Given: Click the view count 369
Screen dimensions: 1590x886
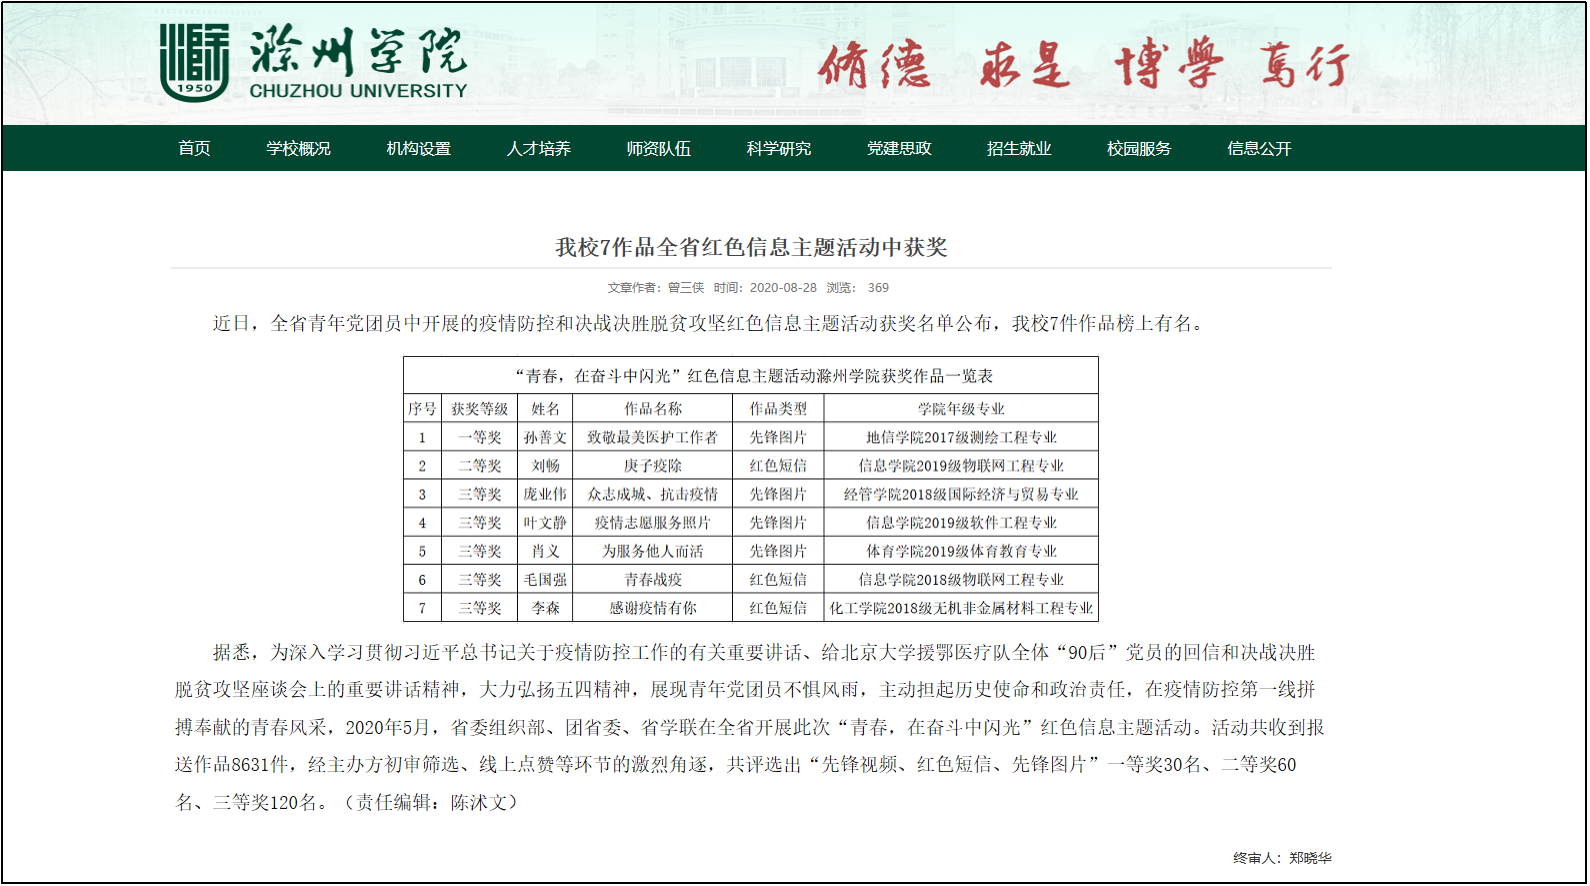Looking at the screenshot, I should (x=878, y=287).
